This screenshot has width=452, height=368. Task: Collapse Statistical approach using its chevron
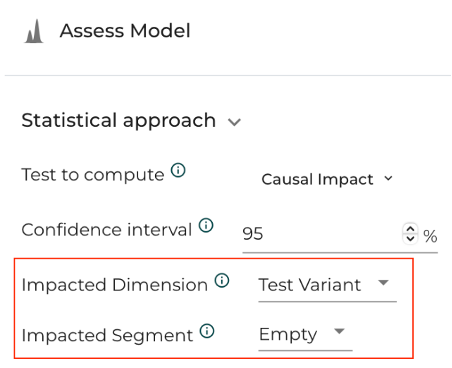(234, 122)
